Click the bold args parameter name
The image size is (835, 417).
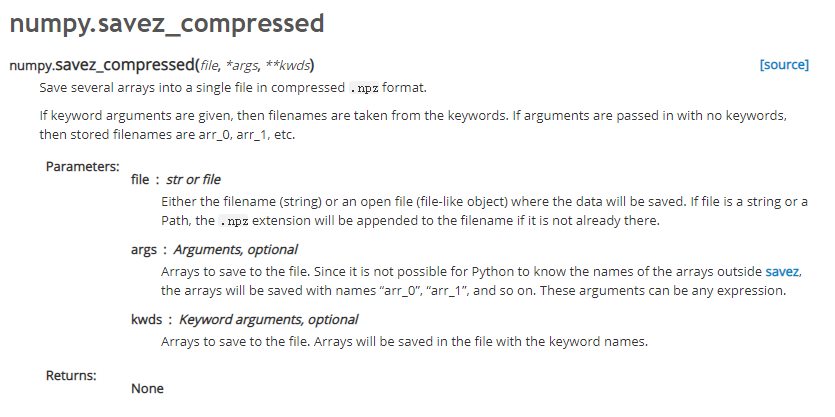pos(143,250)
